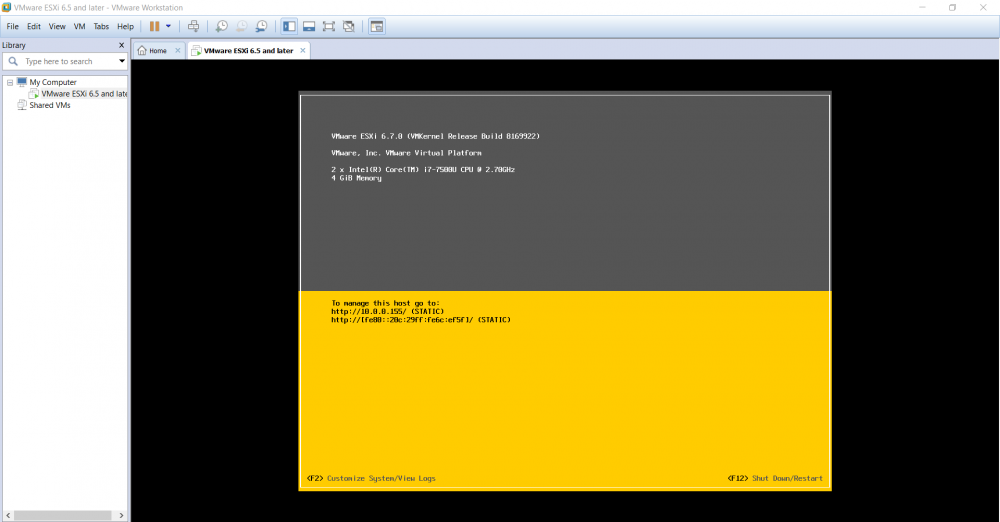Revert virtual machine to previous snapshot

click(242, 26)
